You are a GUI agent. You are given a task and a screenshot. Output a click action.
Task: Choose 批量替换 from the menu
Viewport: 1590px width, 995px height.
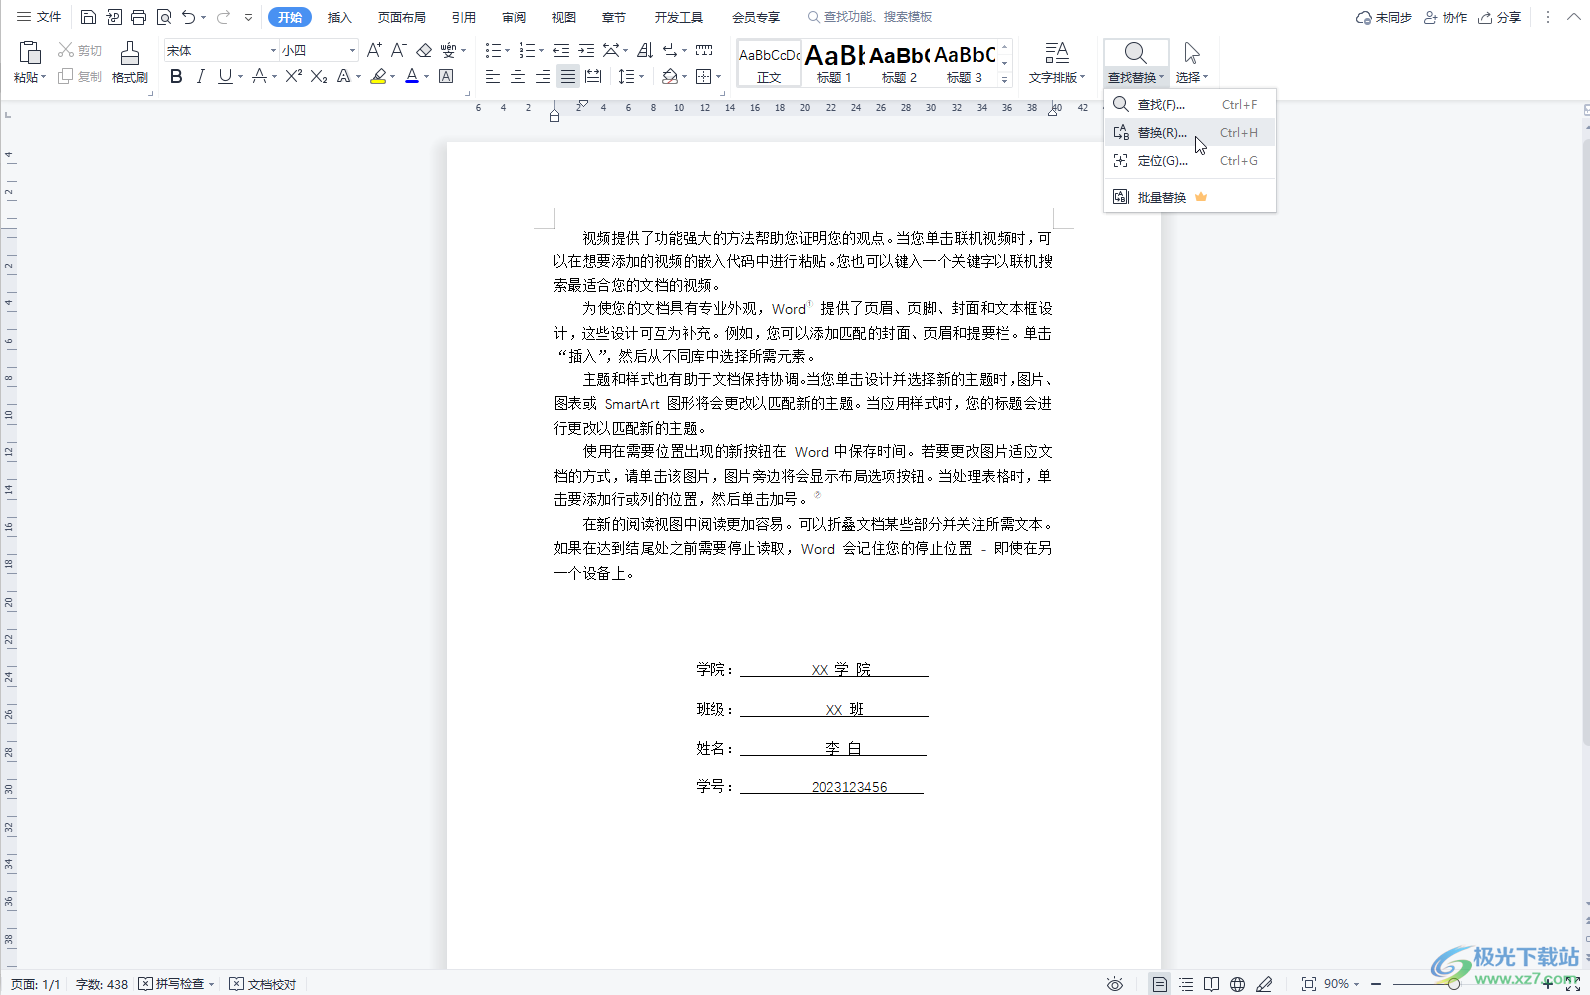(x=1190, y=197)
